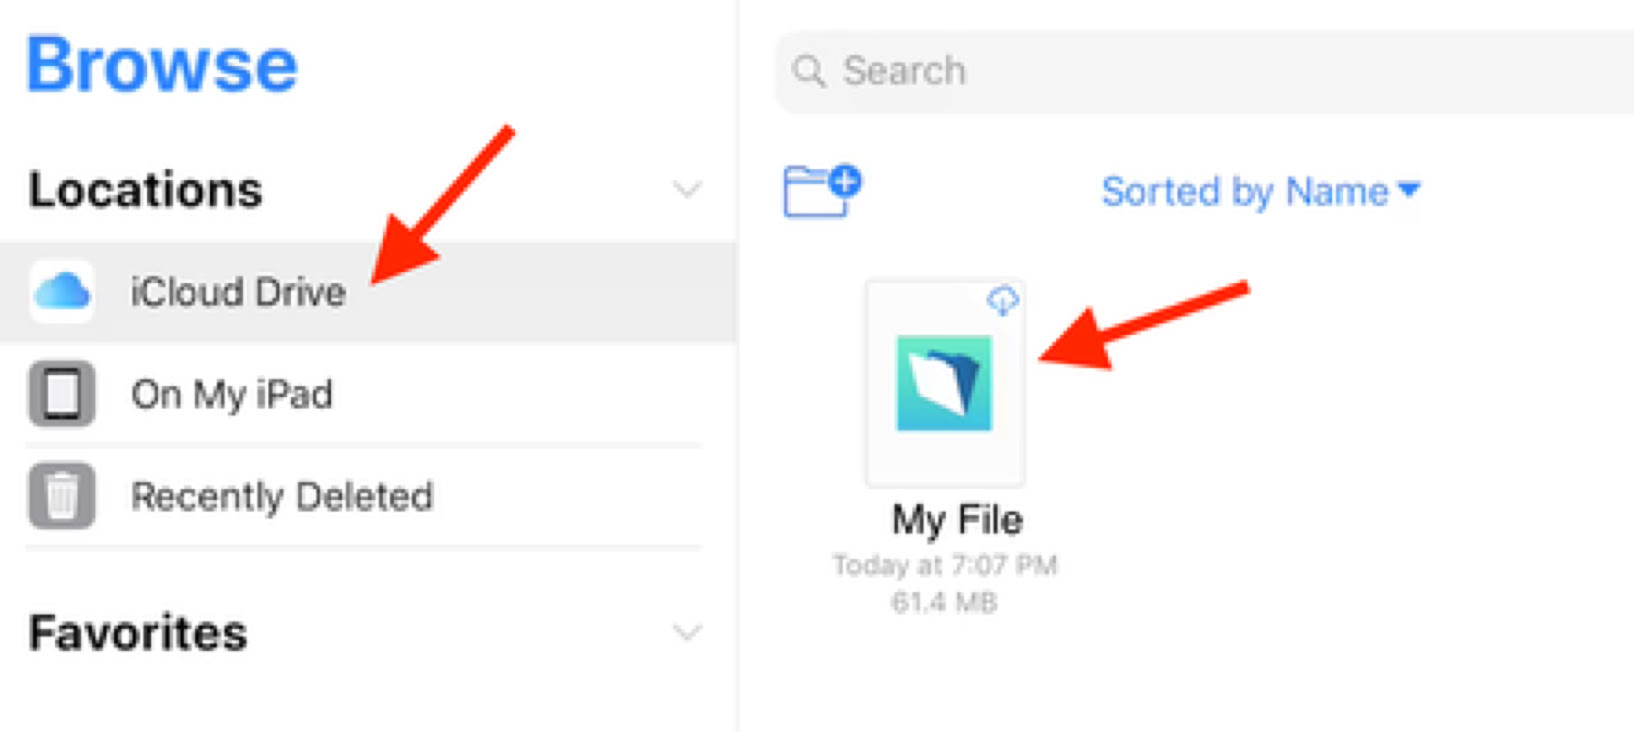This screenshot has height=732, width=1634.
Task: Click the arrow beside Sorted by Name
Action: pos(1409,189)
